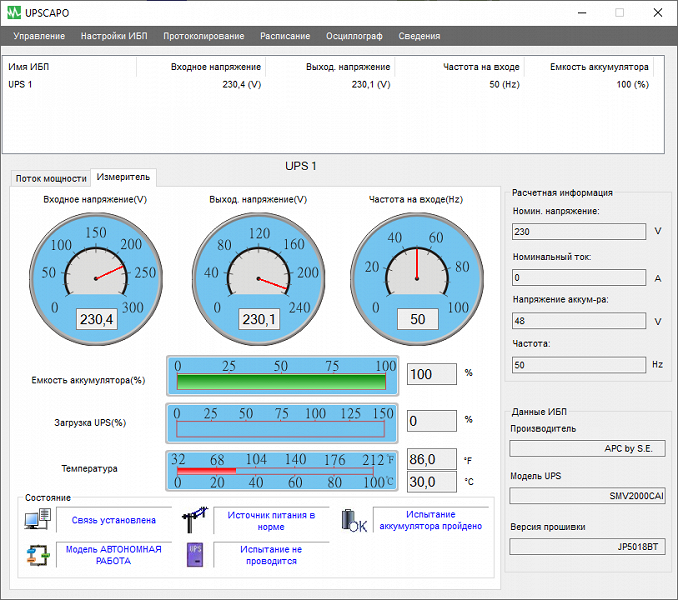Click the UPSCAPO app icon in title bar

[x=14, y=13]
